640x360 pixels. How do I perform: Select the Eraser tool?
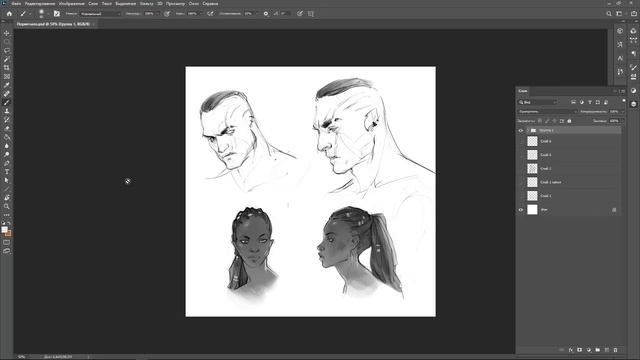click(x=7, y=129)
